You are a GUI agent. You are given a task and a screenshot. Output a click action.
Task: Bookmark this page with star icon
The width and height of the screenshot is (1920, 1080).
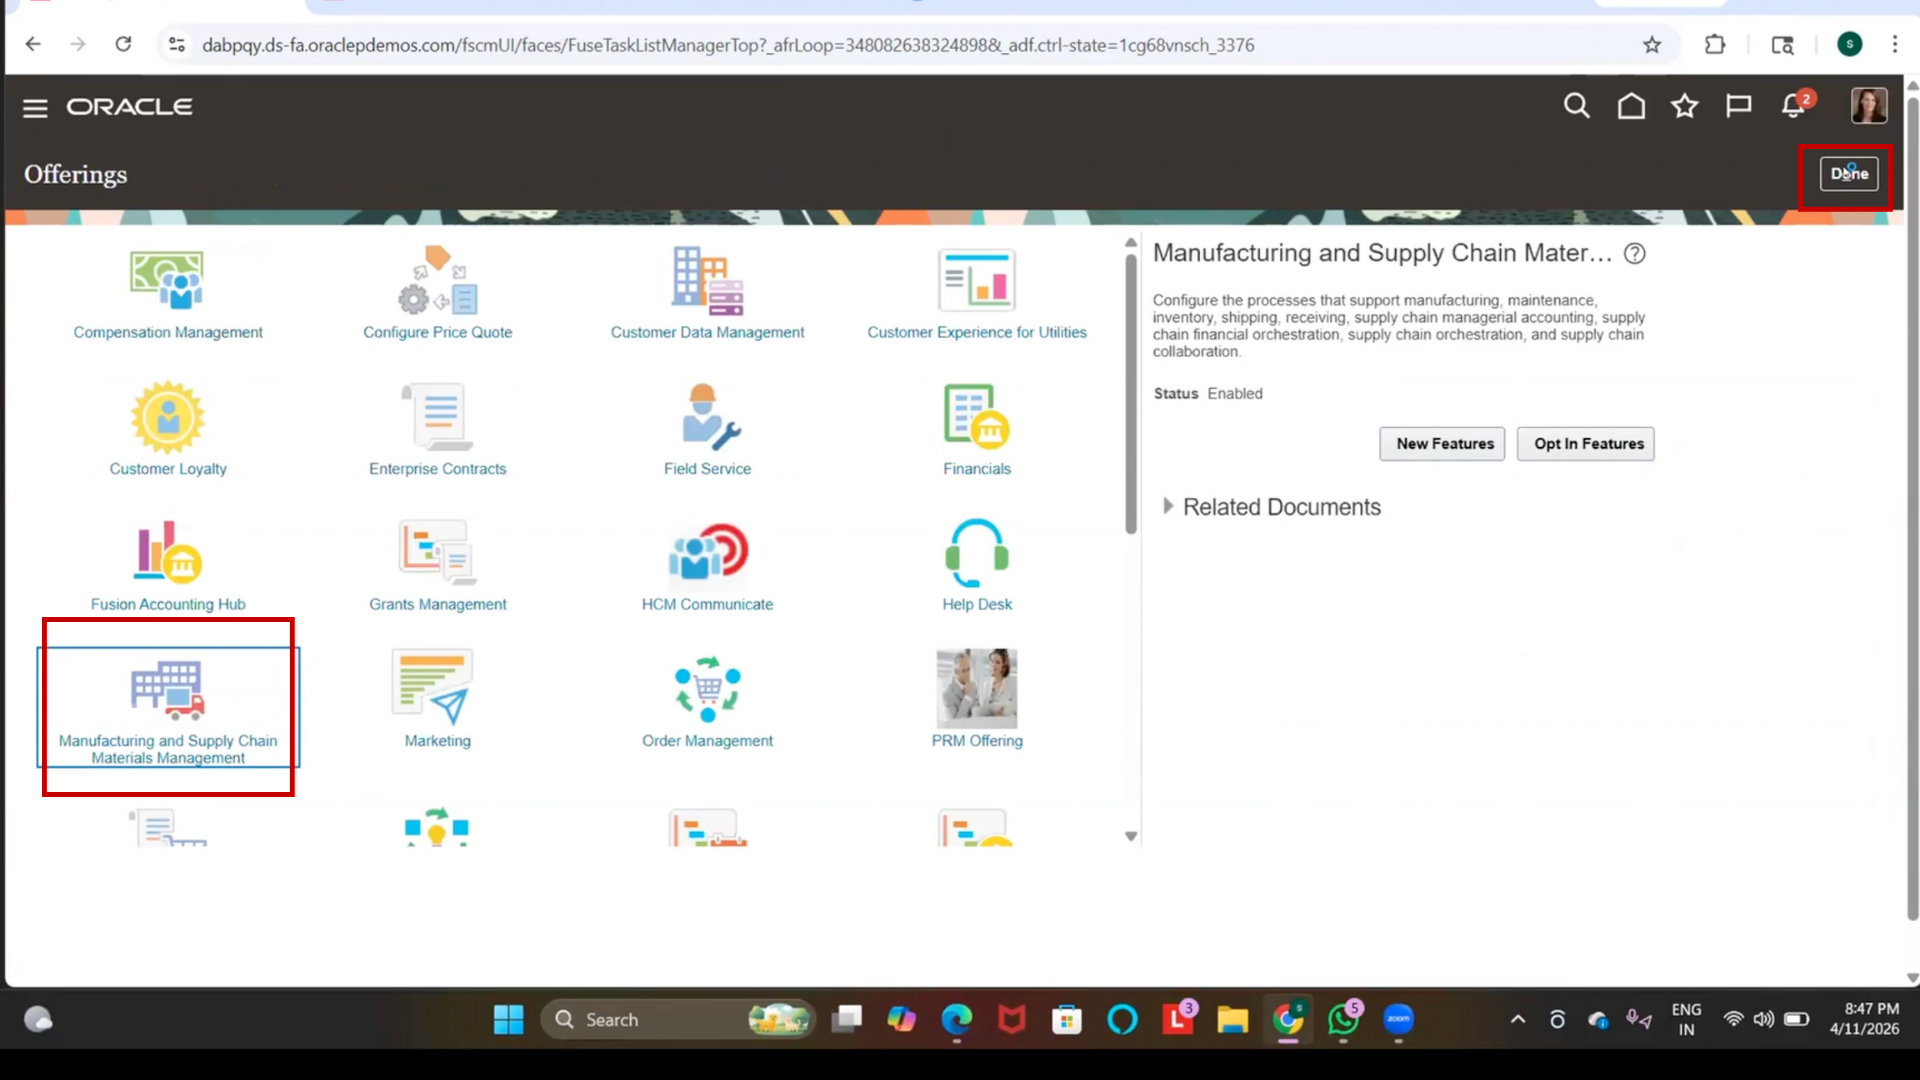click(x=1652, y=44)
